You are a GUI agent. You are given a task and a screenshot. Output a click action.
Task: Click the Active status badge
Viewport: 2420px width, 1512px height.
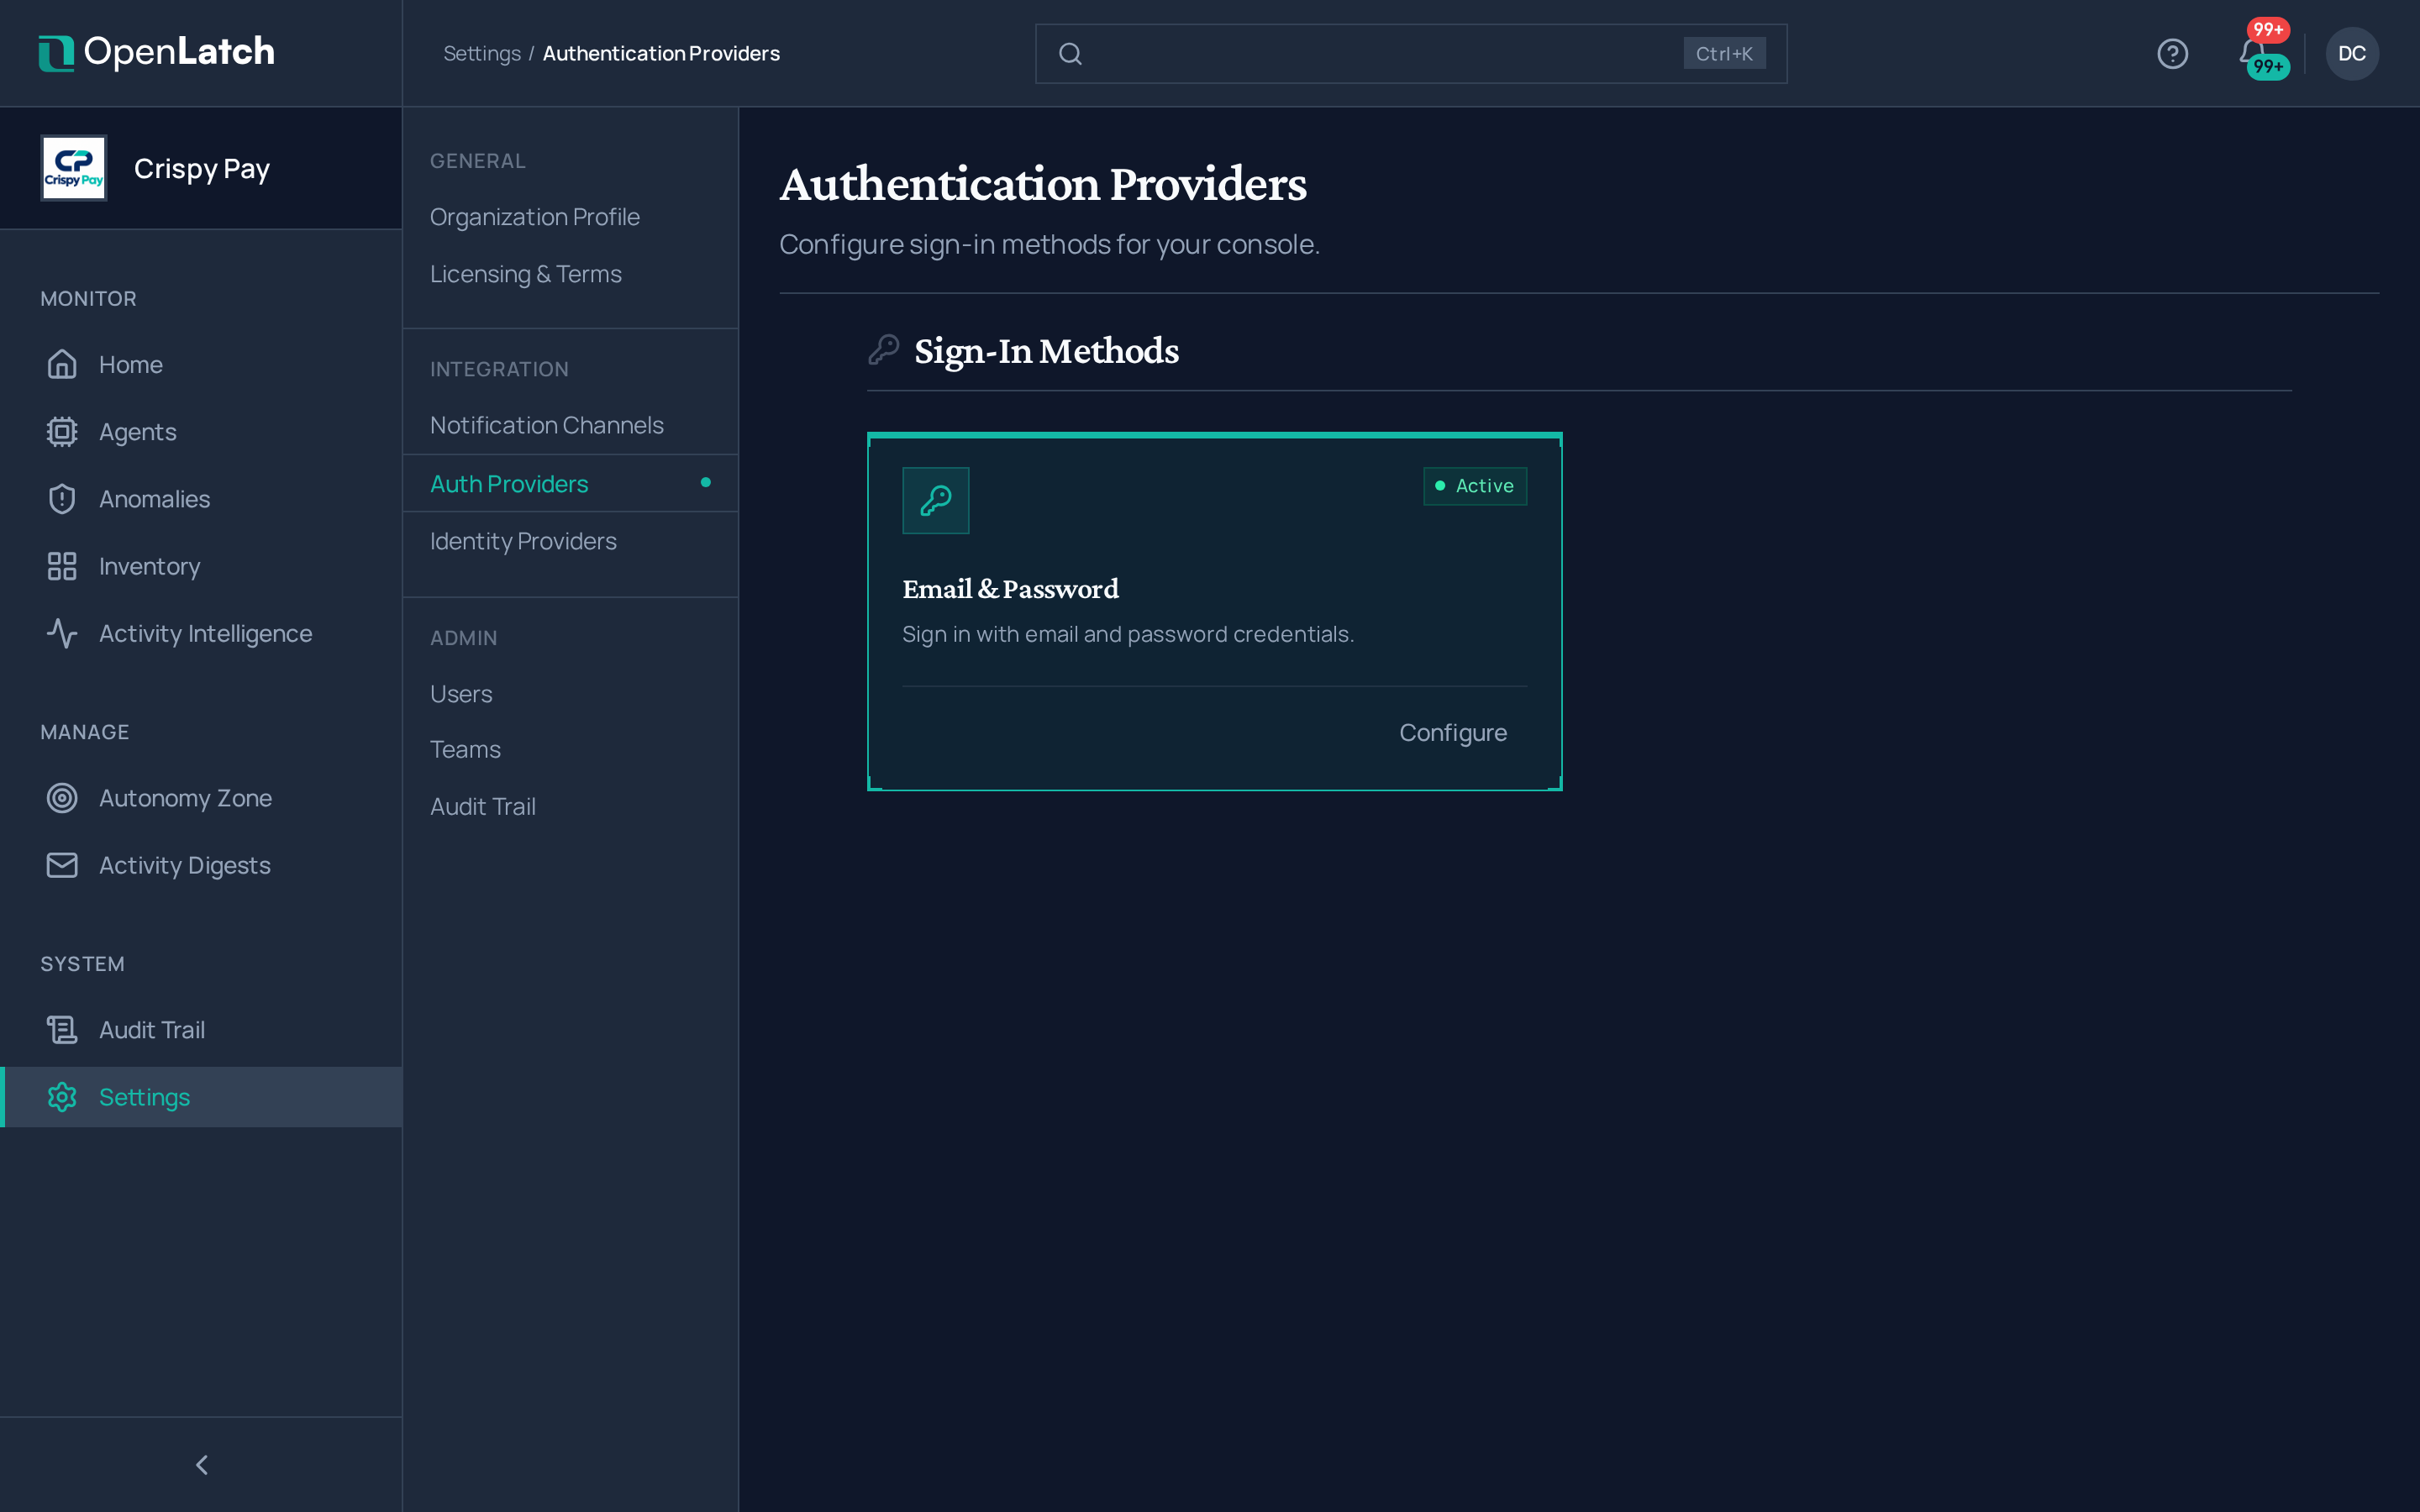1474,486
